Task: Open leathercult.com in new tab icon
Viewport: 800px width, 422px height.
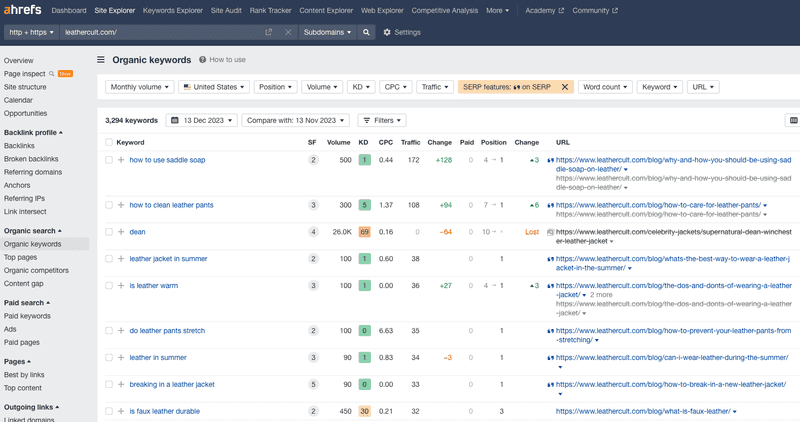Action: click(x=269, y=32)
